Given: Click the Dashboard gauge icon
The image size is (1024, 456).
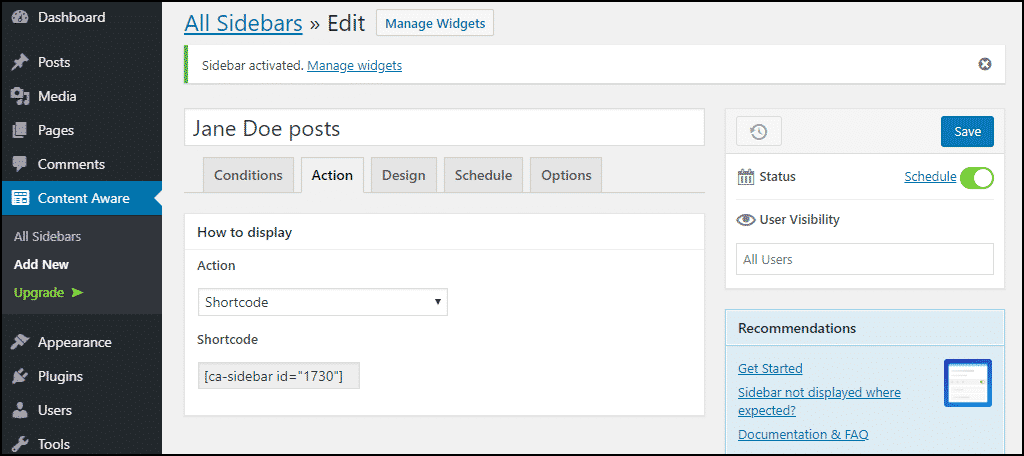Looking at the screenshot, I should (x=20, y=17).
